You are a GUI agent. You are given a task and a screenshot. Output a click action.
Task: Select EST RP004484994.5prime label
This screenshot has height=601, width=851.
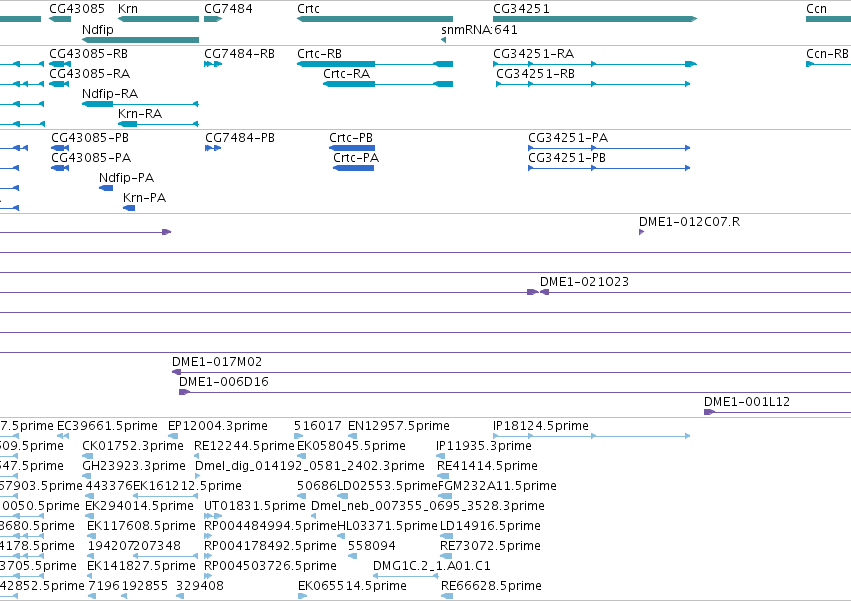[270, 526]
